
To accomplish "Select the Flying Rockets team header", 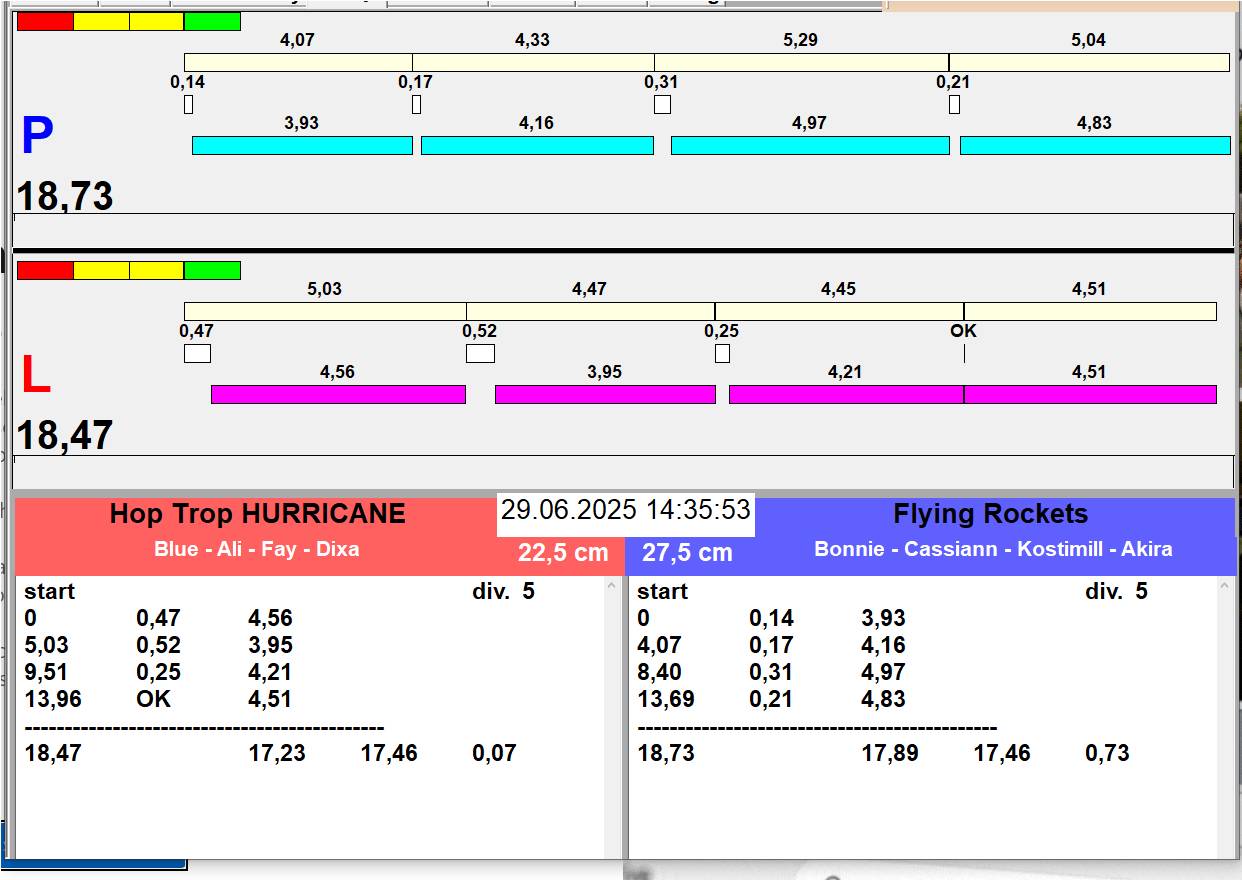I will pos(990,514).
